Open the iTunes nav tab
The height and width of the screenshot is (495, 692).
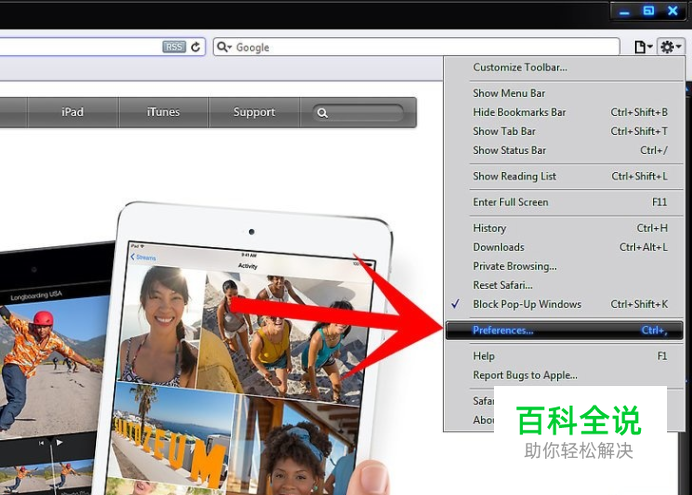tap(163, 112)
